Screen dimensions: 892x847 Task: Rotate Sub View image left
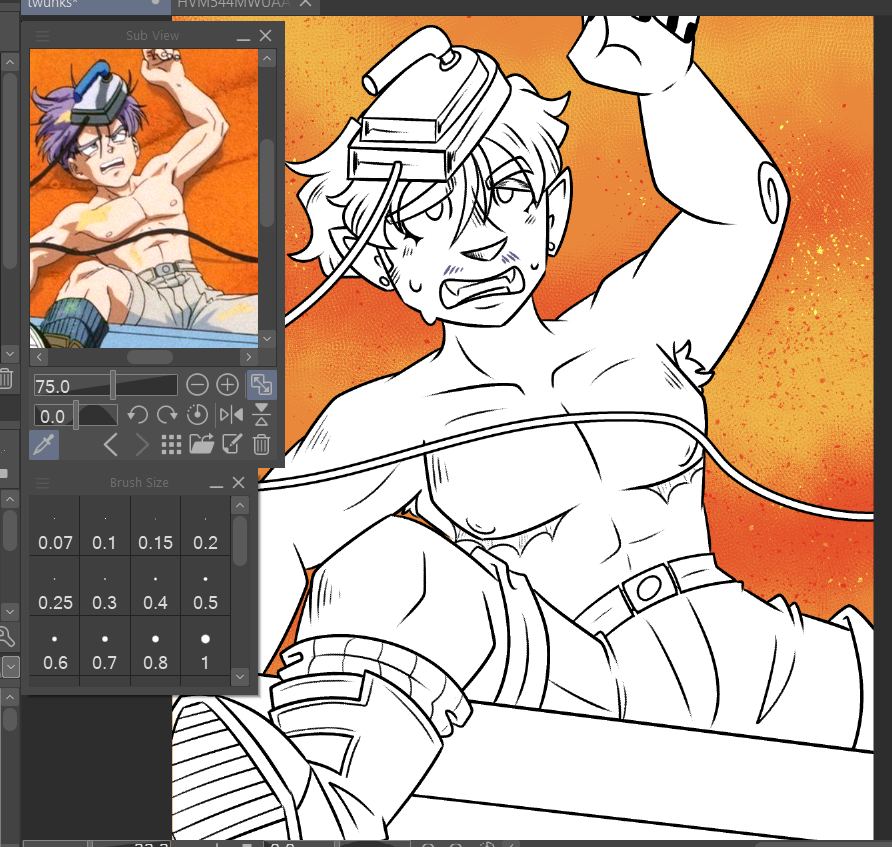[x=137, y=415]
